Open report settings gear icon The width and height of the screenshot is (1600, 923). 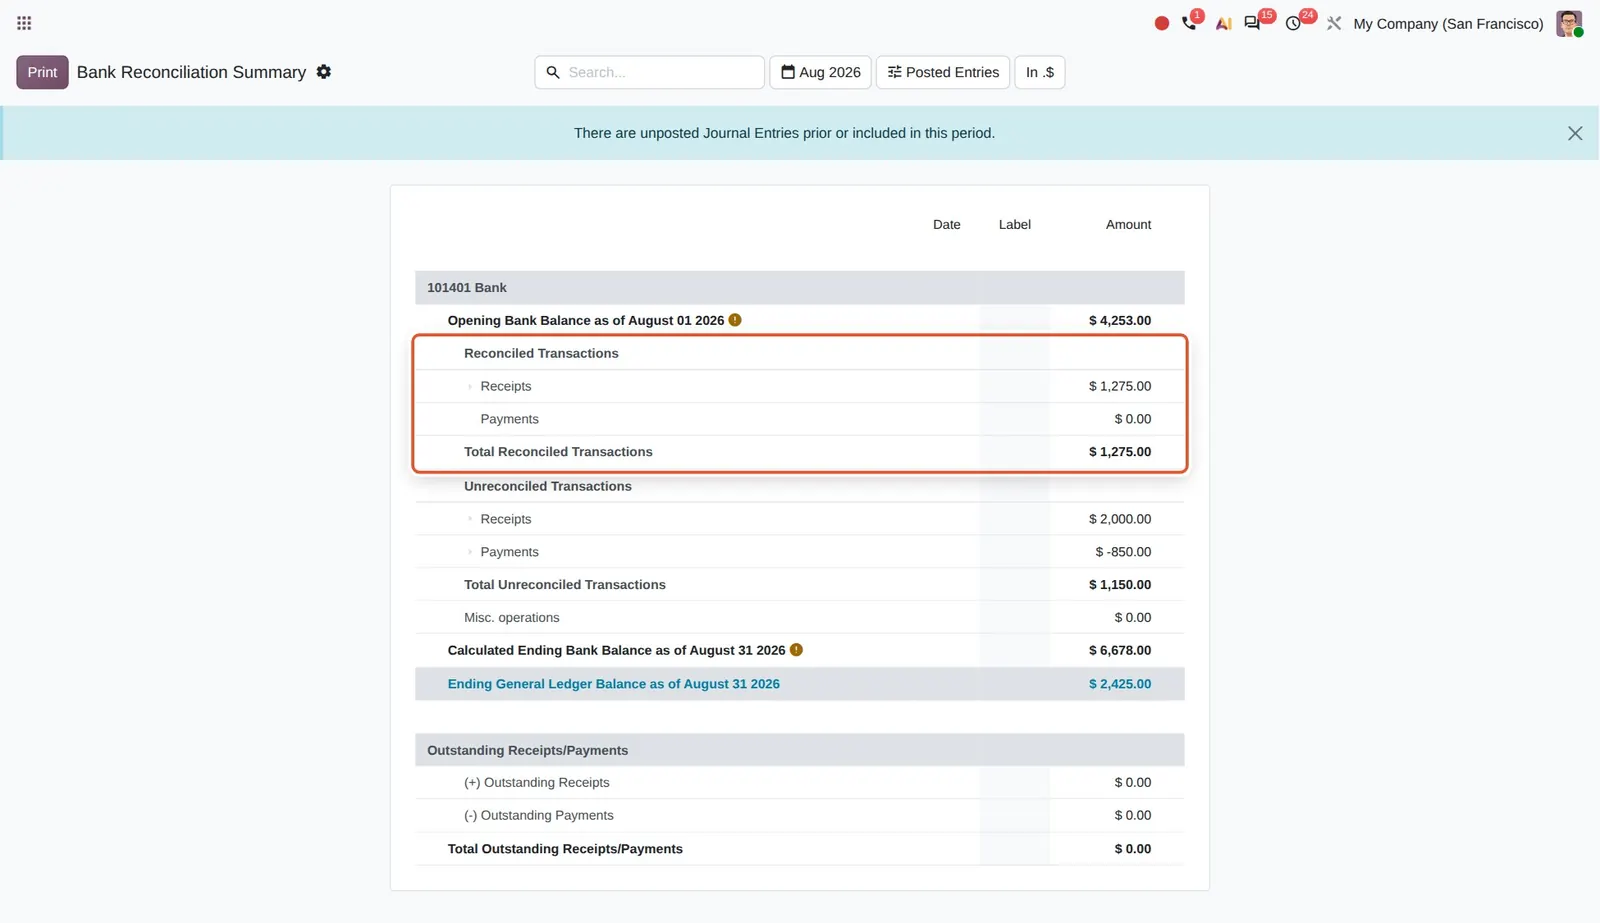[324, 72]
